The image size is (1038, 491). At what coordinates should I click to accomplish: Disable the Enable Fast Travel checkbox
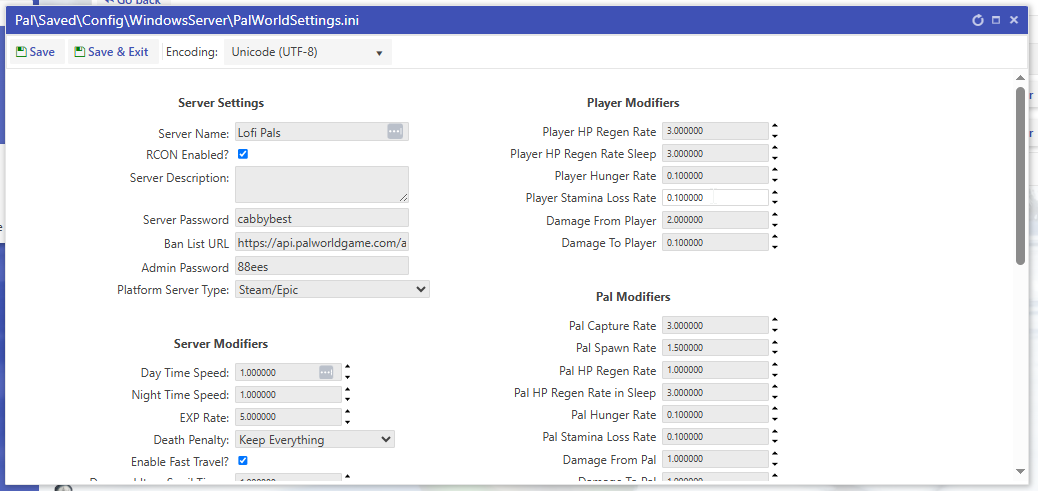tap(243, 461)
